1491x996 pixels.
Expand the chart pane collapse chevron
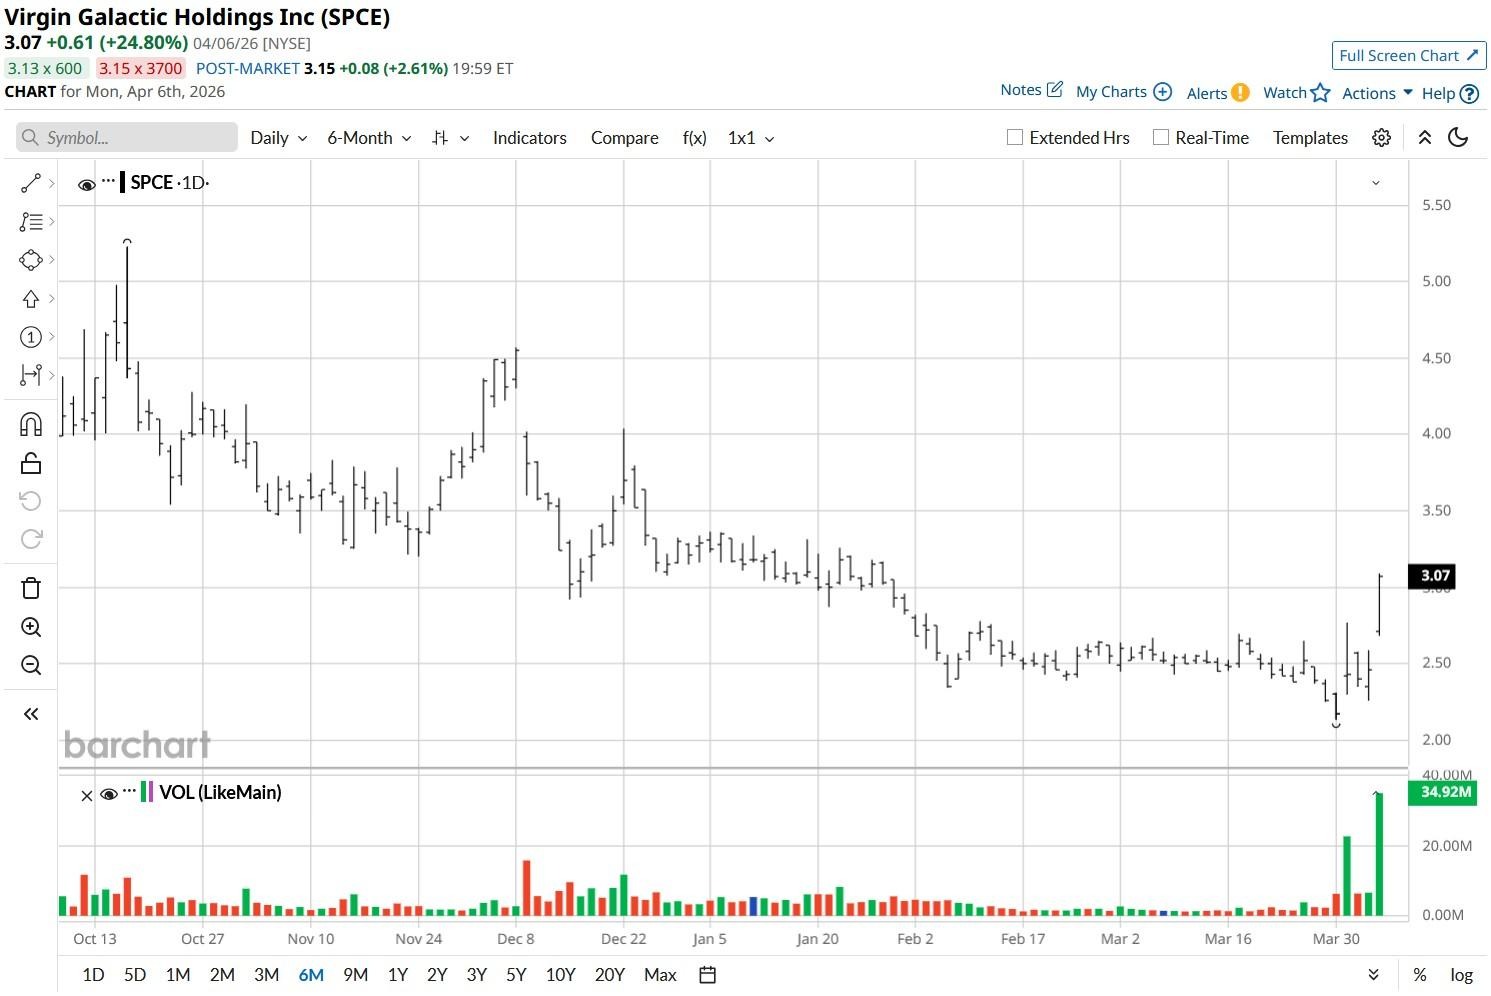(x=1376, y=183)
